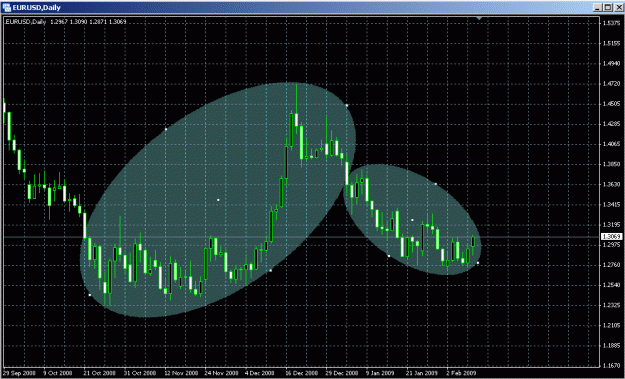625x379 pixels.
Task: Click the chart shift triangle marker
Action: [x=479, y=18]
